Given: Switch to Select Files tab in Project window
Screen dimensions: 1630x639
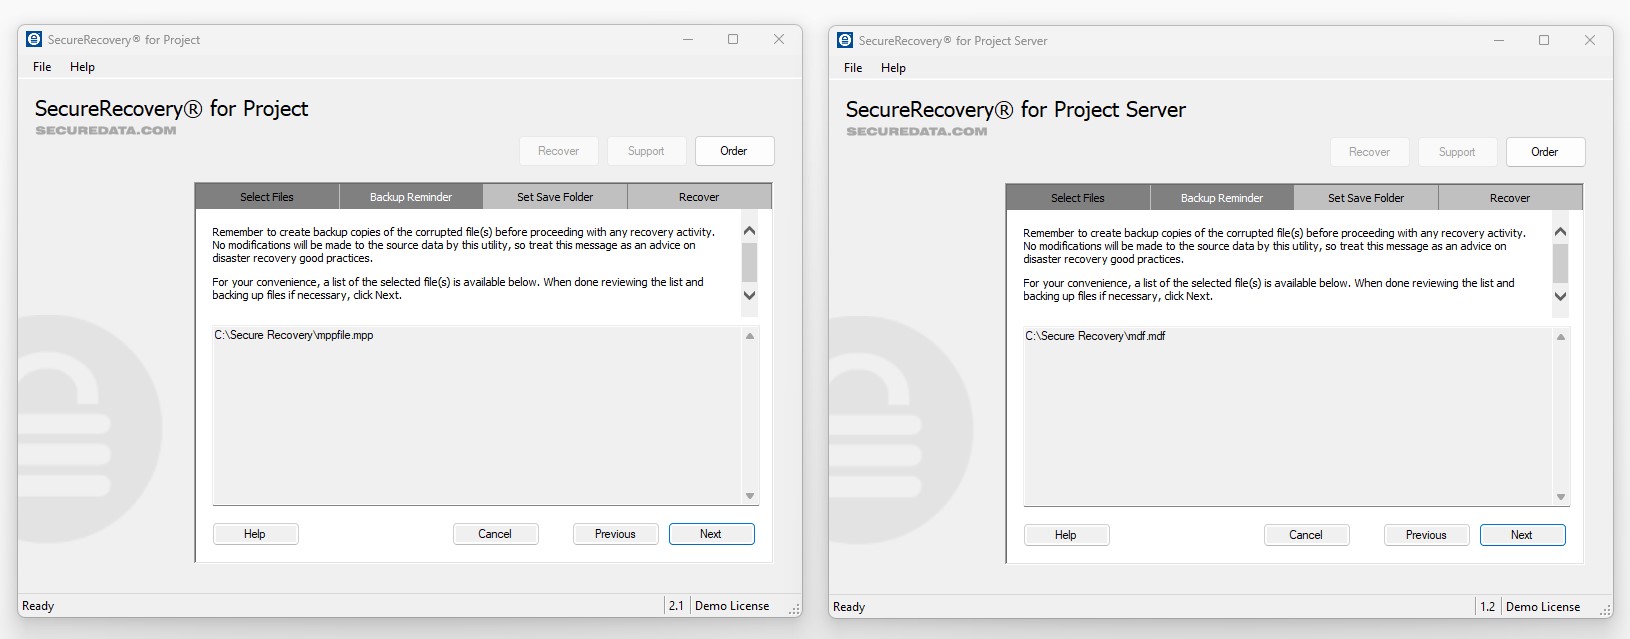Looking at the screenshot, I should pyautogui.click(x=267, y=197).
